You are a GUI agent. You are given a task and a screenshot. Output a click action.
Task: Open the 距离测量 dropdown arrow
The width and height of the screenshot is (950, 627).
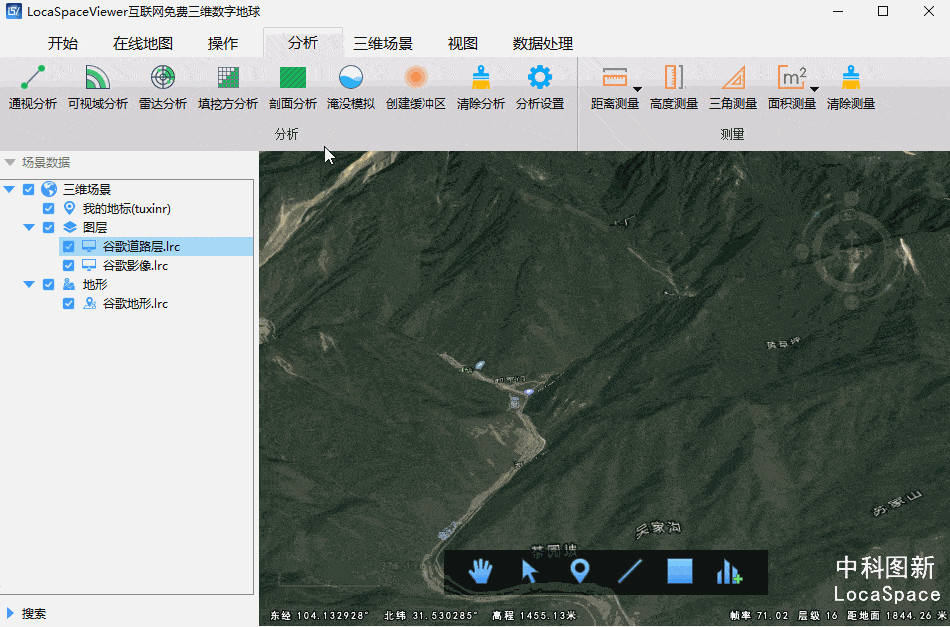(x=636, y=89)
